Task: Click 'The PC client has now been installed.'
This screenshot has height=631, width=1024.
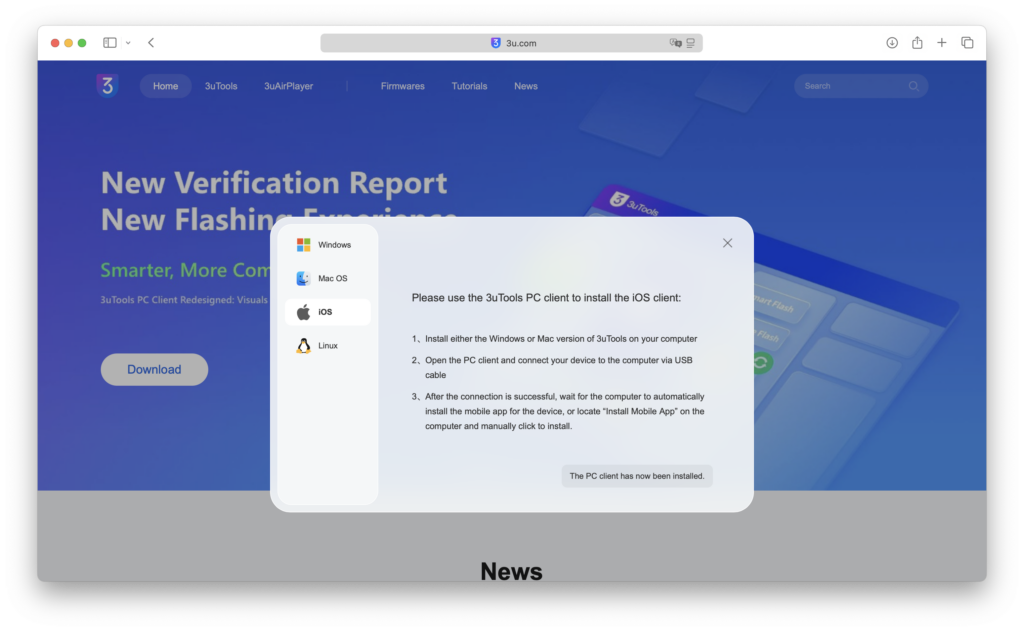Action: pyautogui.click(x=637, y=476)
